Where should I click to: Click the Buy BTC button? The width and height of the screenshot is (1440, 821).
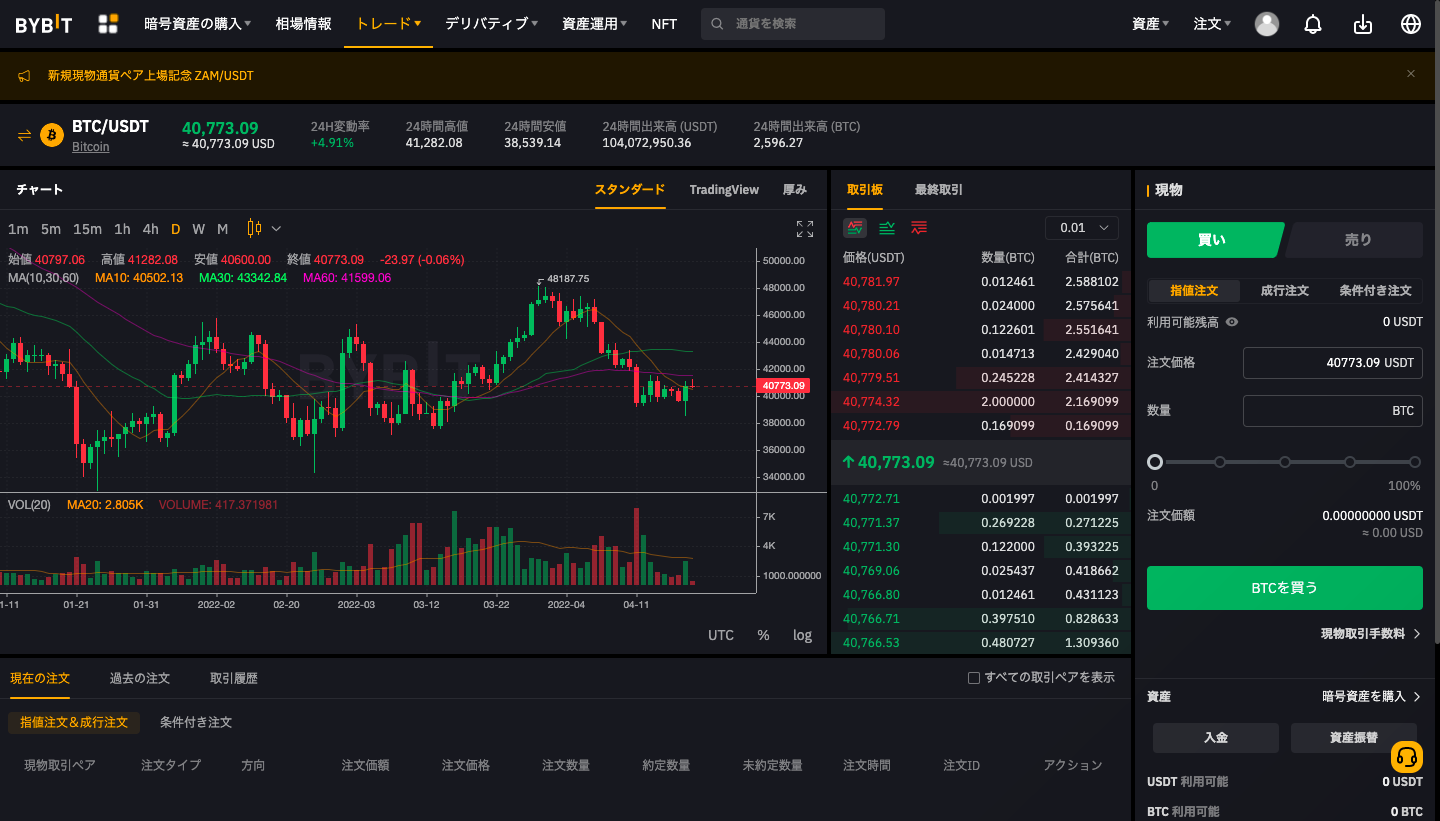pos(1285,588)
